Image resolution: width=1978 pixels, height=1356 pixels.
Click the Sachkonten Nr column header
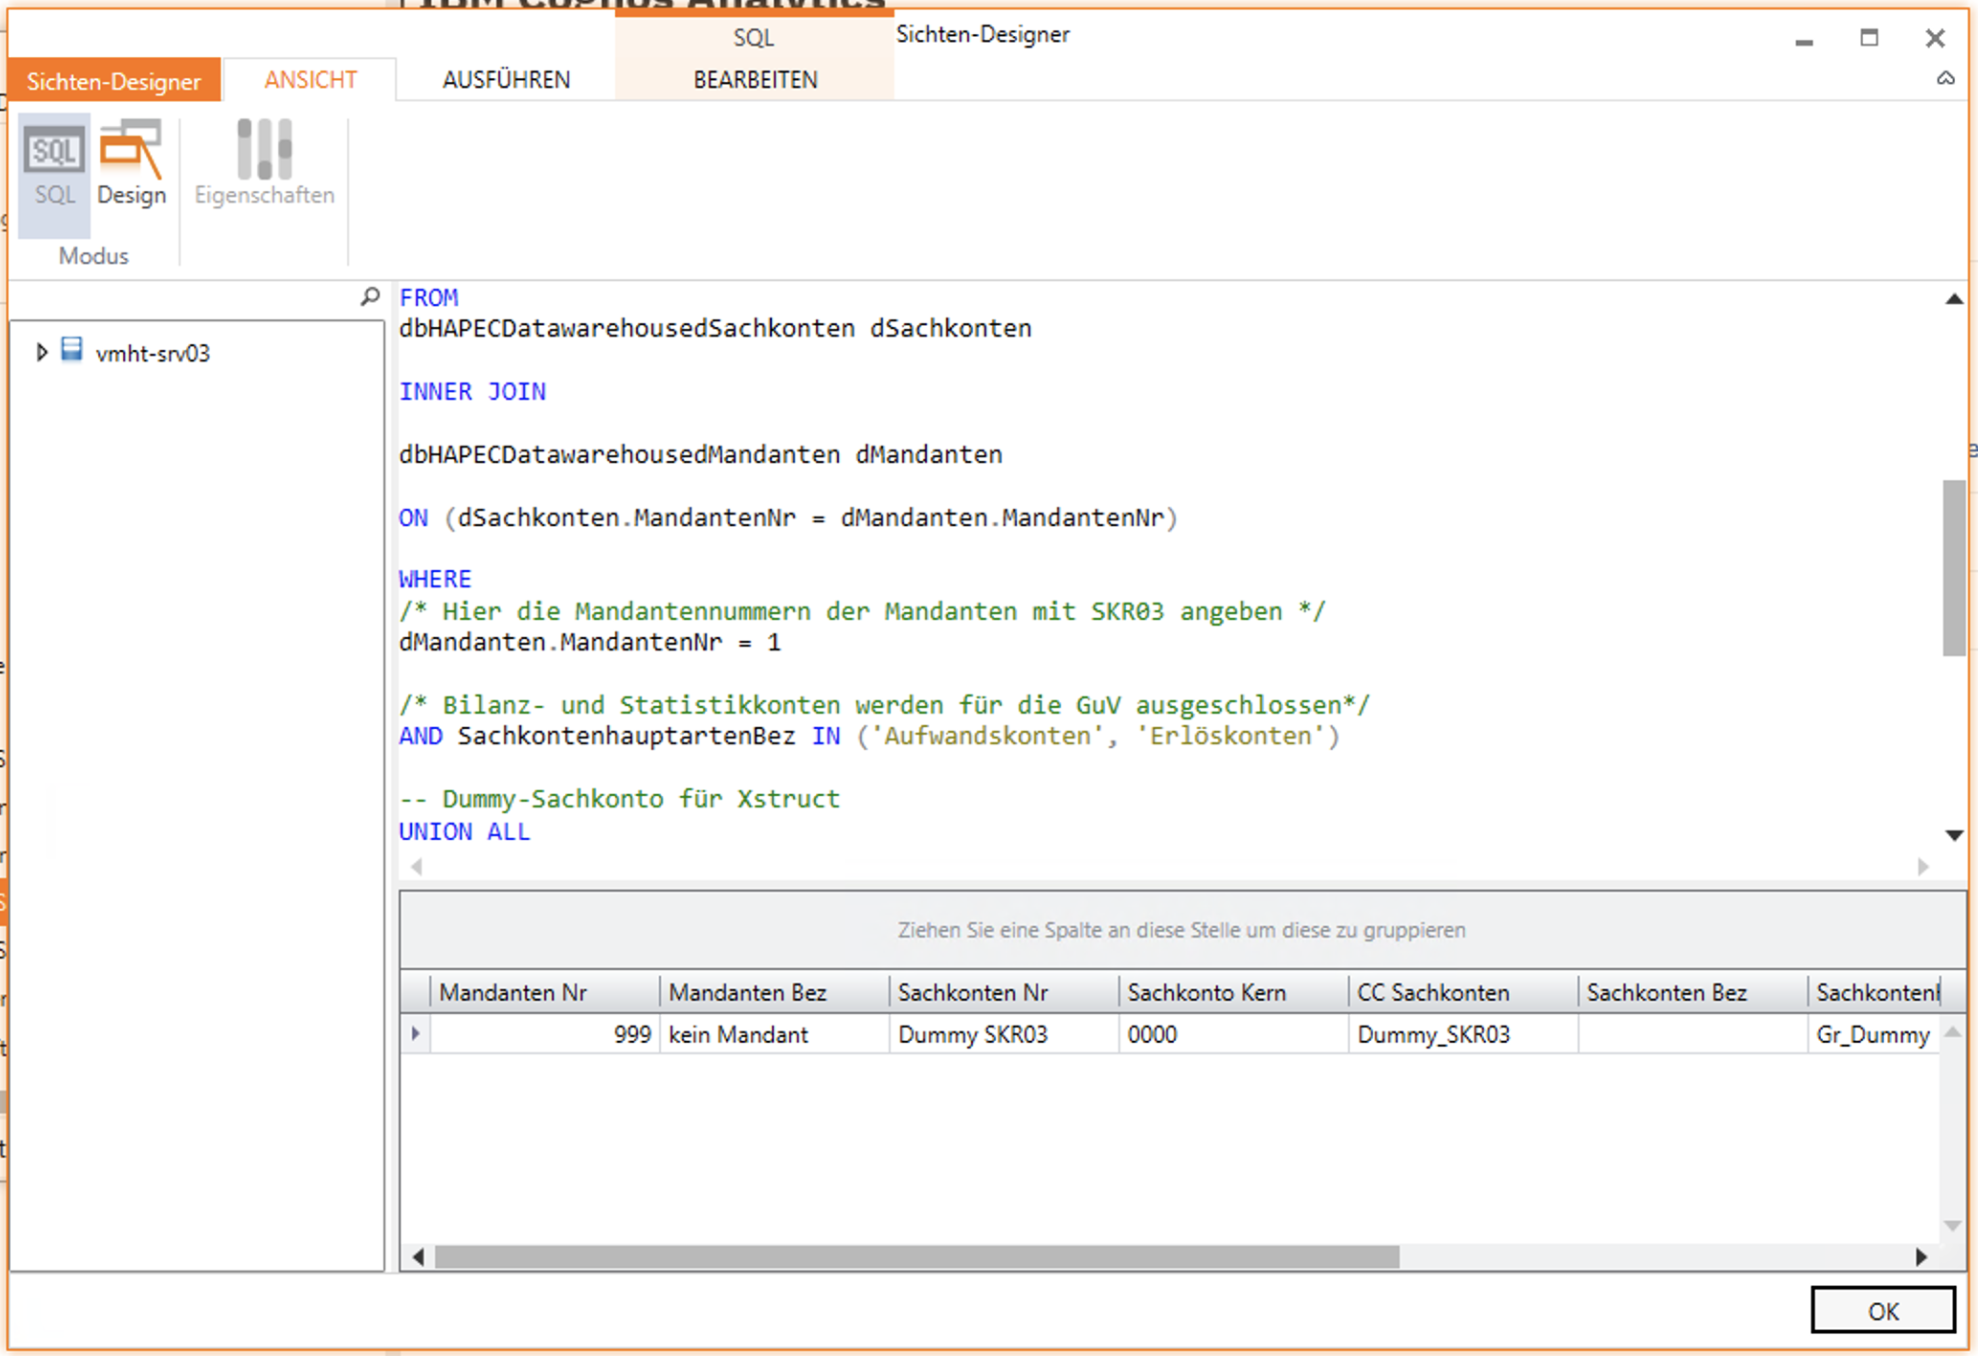972,992
